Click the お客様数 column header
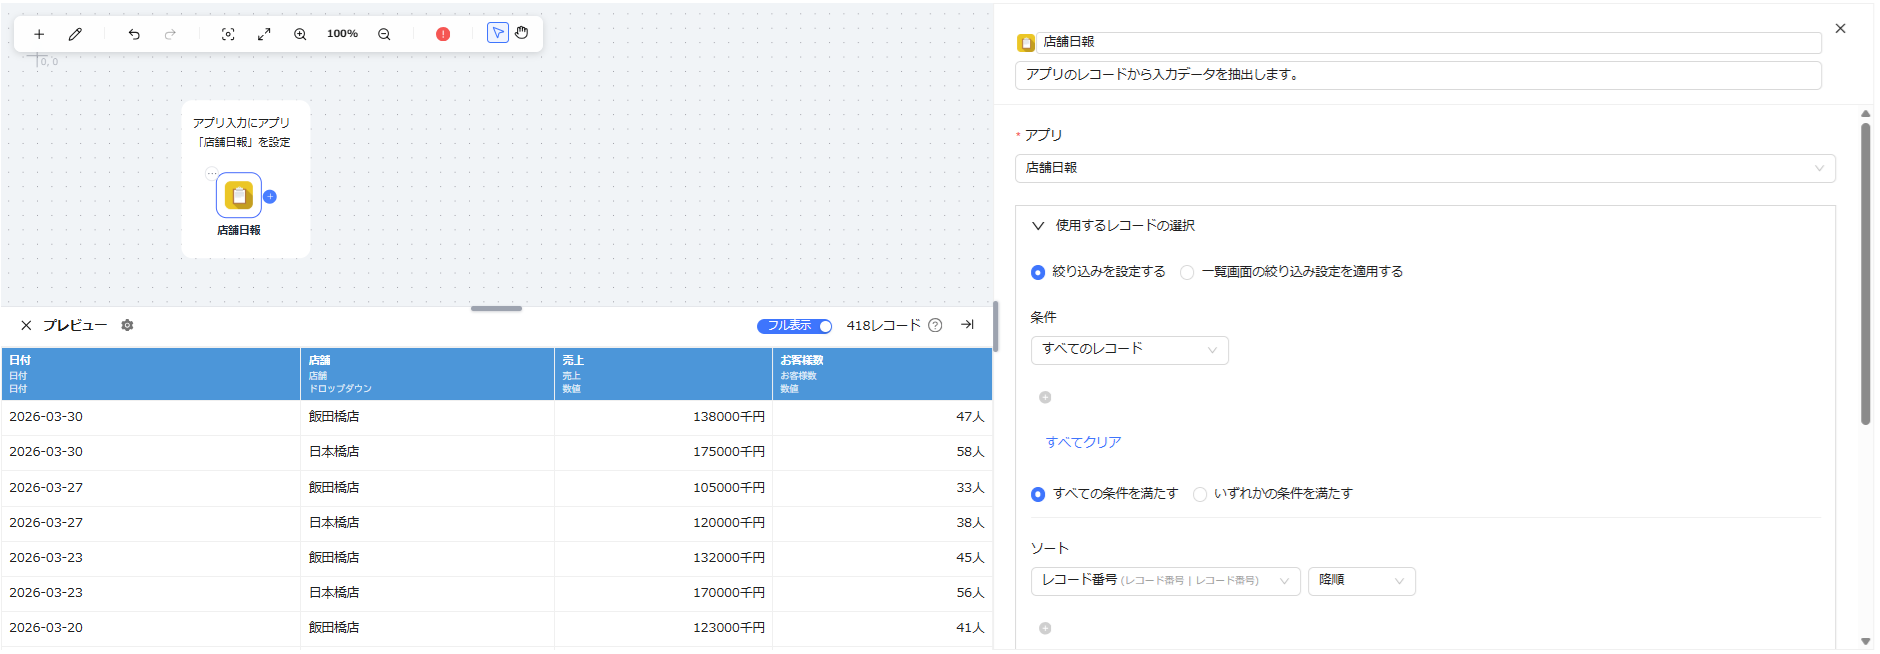Screen dimensions: 1880x654 coord(882,374)
